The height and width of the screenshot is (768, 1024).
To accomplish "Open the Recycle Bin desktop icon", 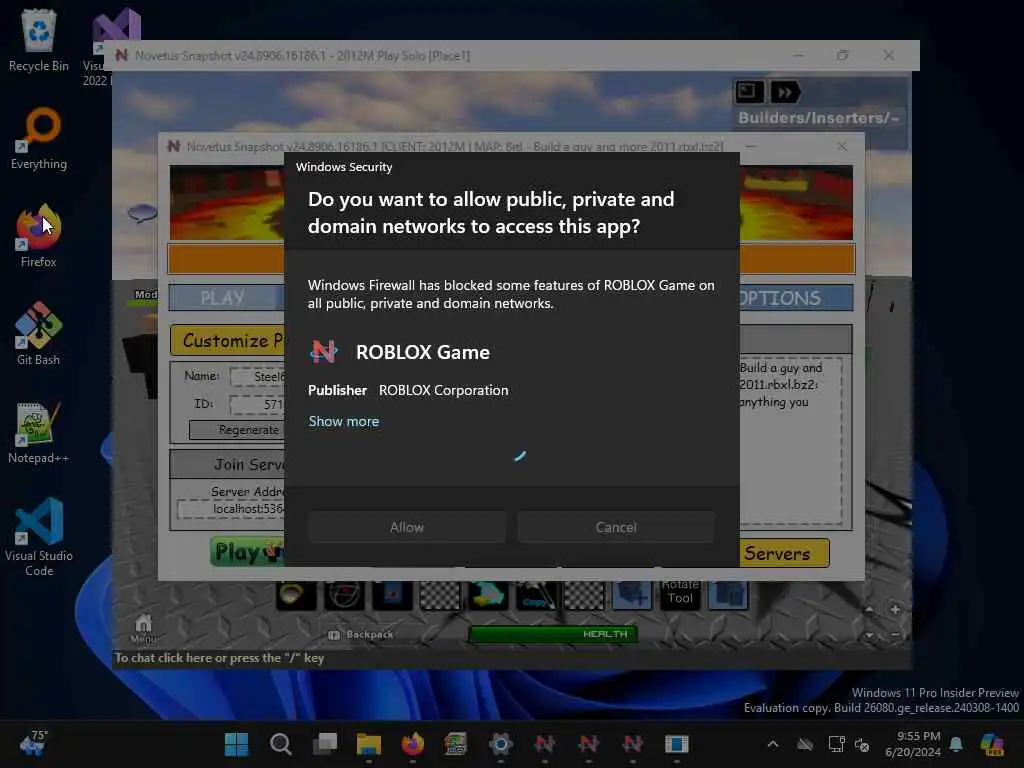I will point(39,40).
